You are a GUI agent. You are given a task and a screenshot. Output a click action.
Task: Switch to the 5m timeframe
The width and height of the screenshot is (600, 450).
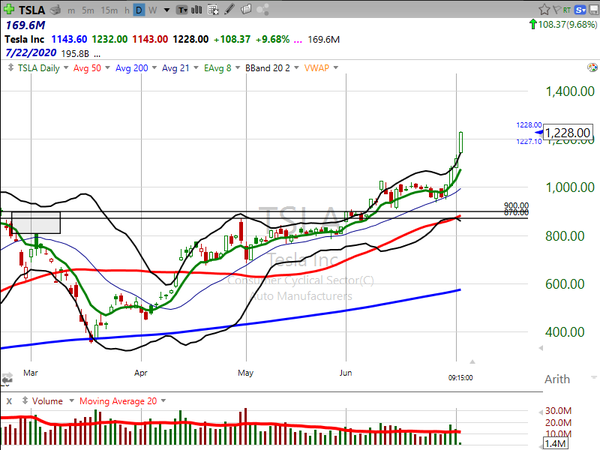[88, 9]
